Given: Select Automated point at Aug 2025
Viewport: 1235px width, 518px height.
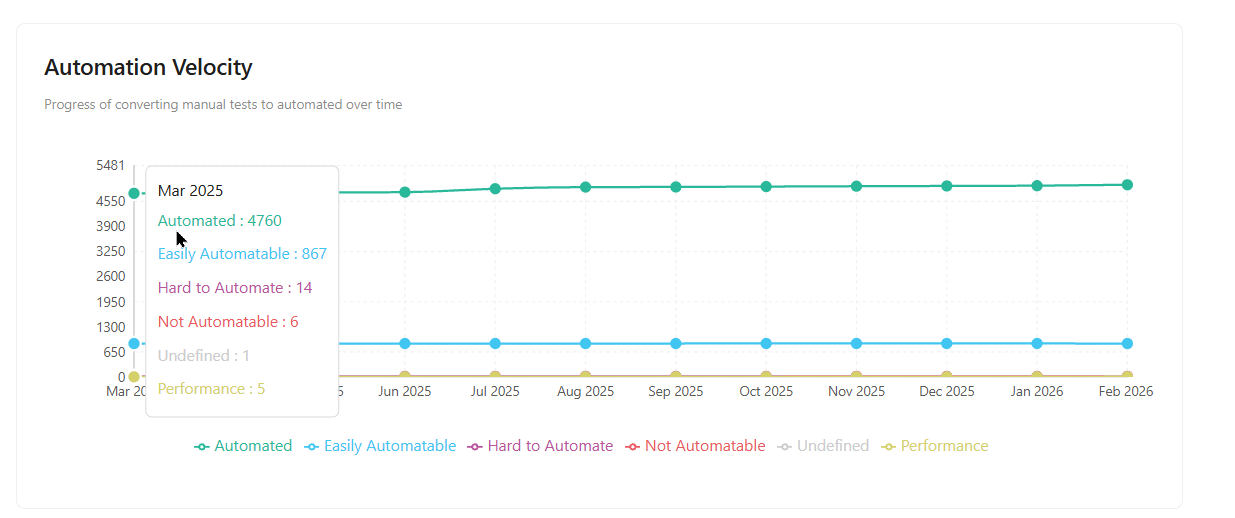Looking at the screenshot, I should click(586, 187).
